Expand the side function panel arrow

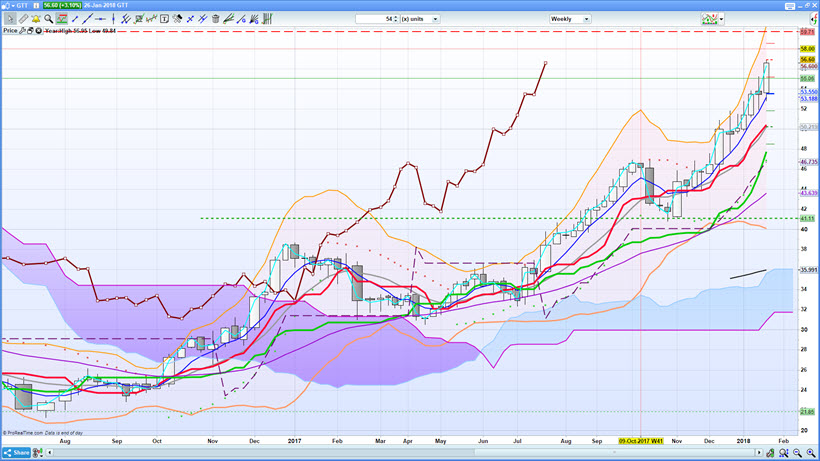[x=814, y=19]
